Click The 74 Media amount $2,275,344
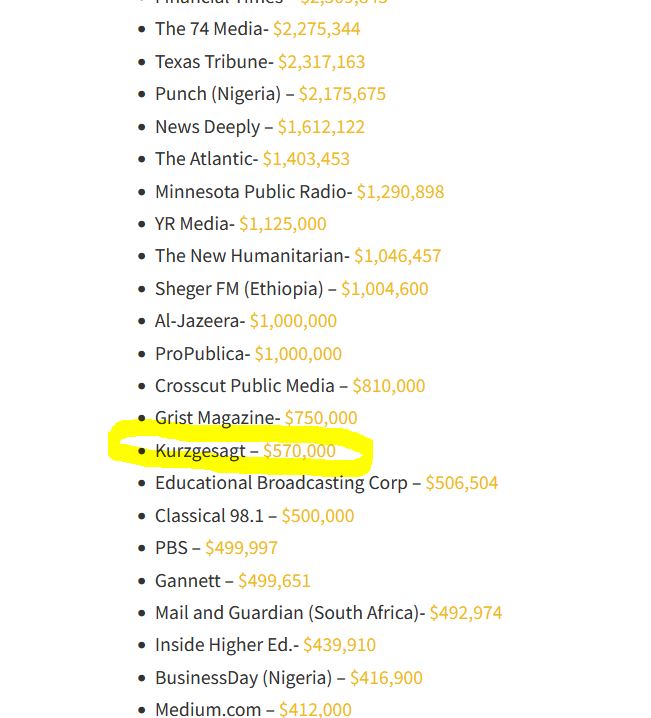The image size is (651, 718). pos(316,29)
